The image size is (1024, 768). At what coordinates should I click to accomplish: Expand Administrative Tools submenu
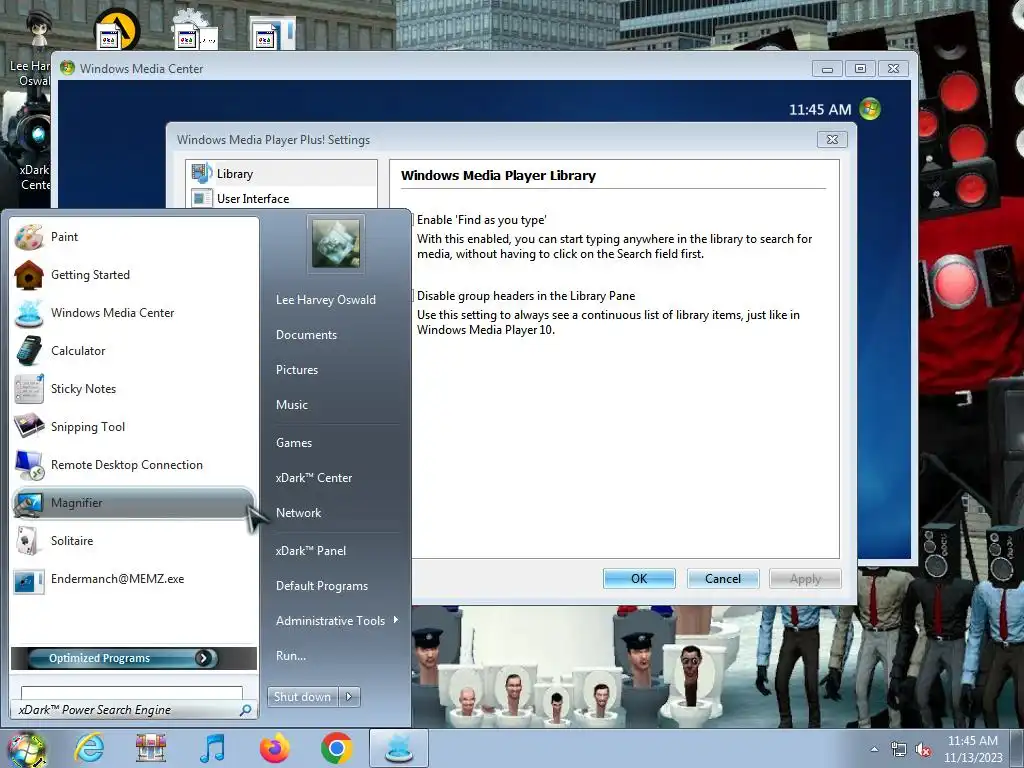tap(337, 621)
